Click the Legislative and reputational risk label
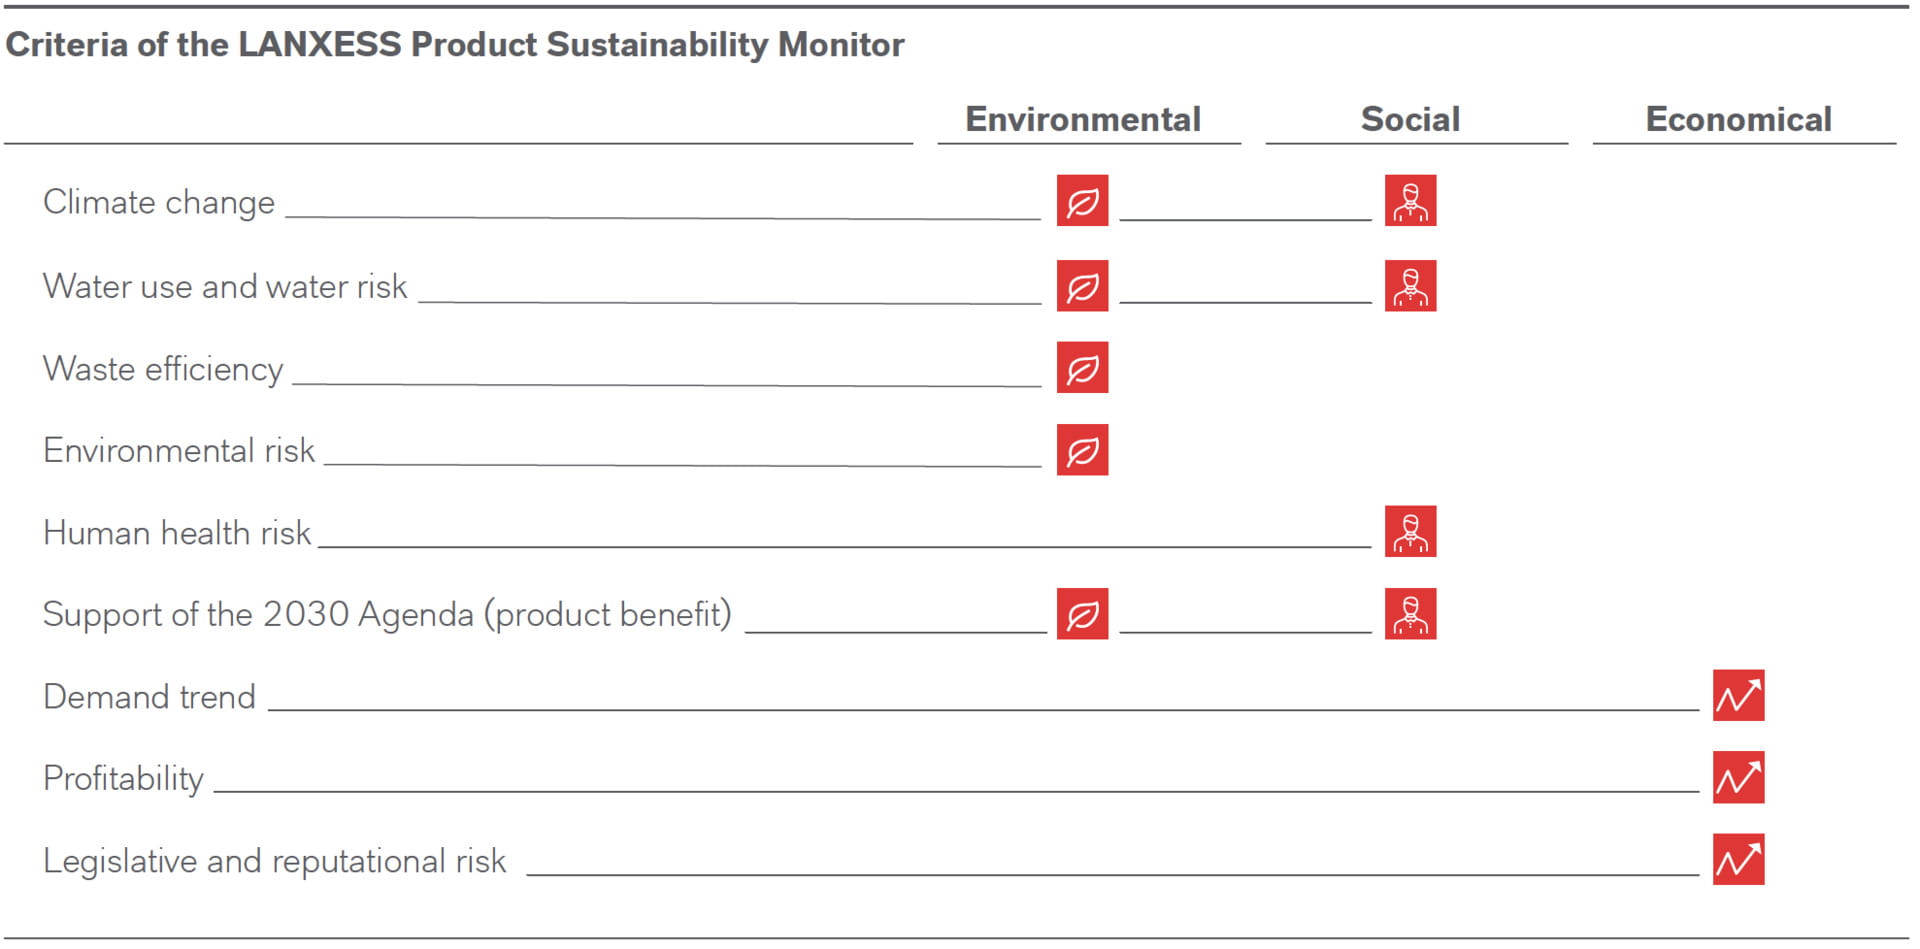1920x949 pixels. 275,861
